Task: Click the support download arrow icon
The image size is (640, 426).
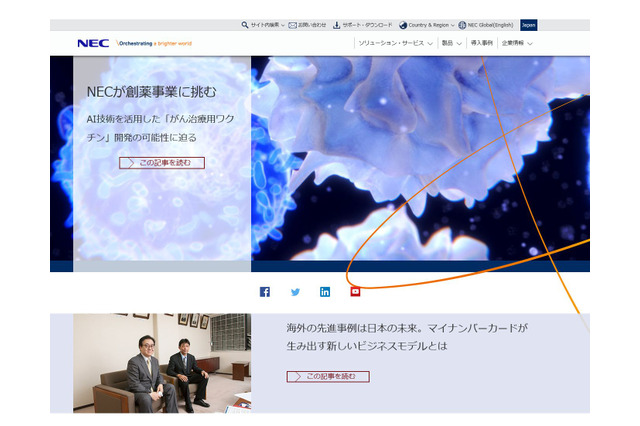Action: (x=336, y=25)
